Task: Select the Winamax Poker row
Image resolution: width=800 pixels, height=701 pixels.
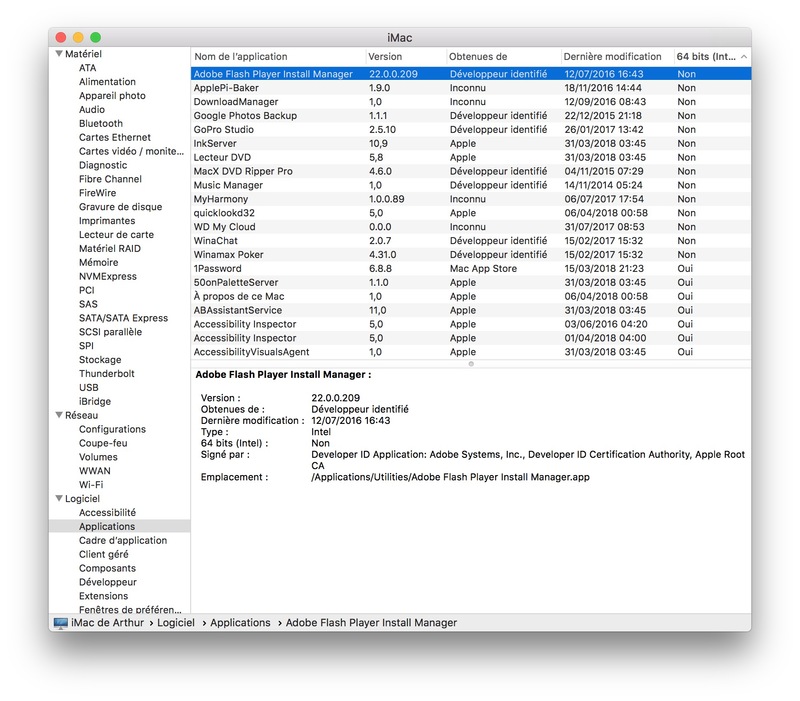Action: click(471, 255)
